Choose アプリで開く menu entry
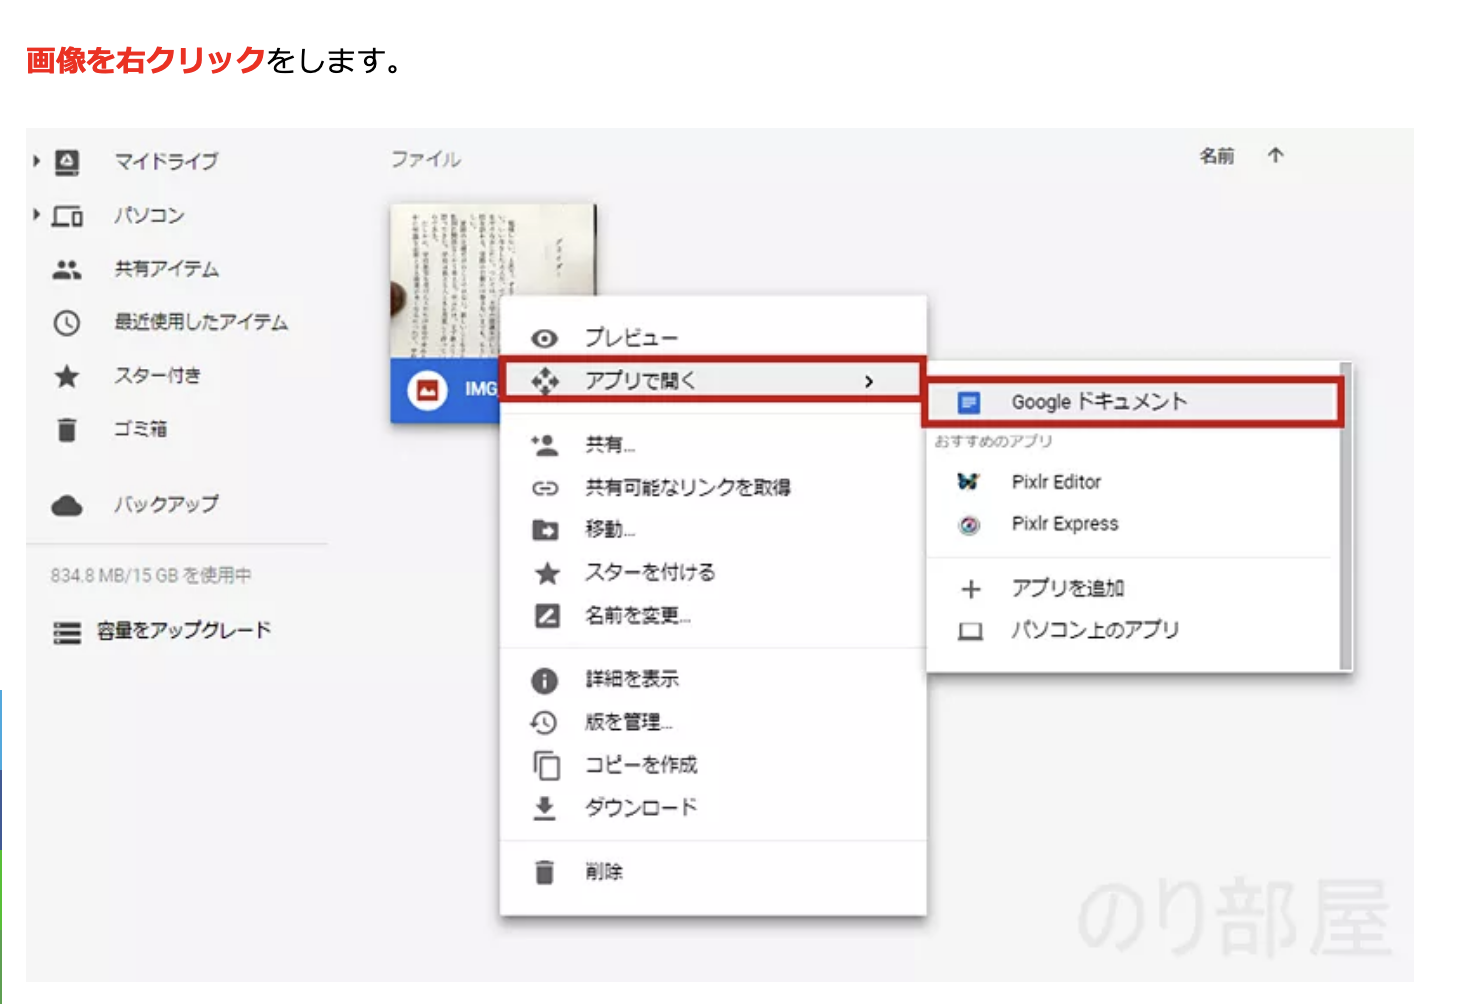Screen dimensions: 1472x1004 [712, 380]
